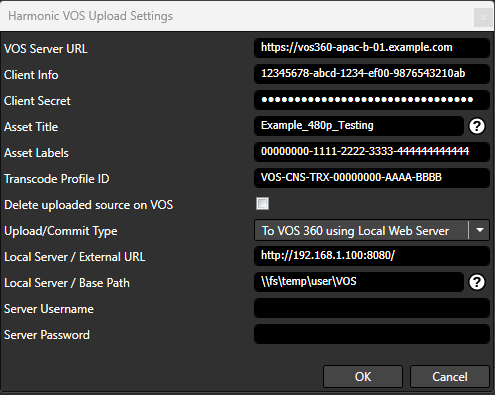Click the 'VOS Server URL' label
This screenshot has height=395, width=495.
[x=46, y=49]
